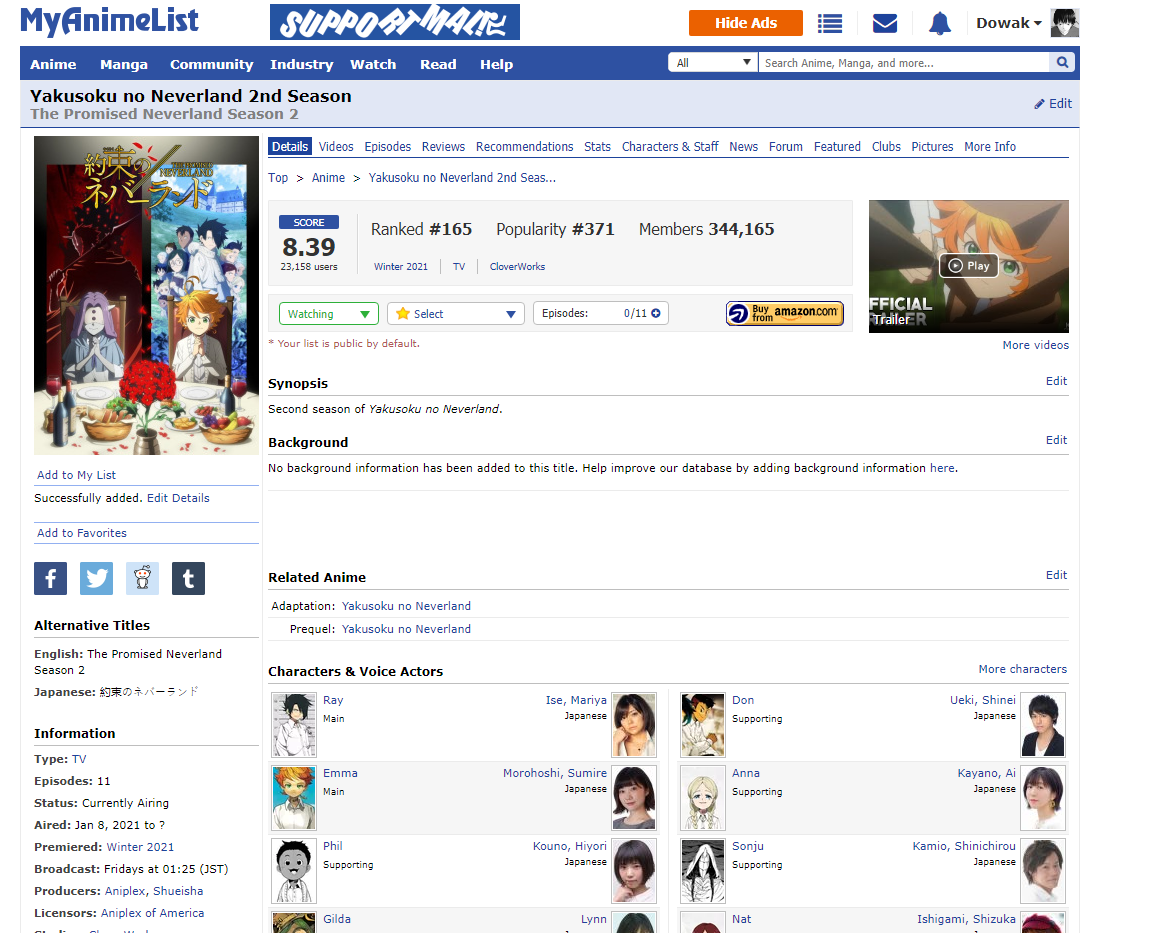Open the Community menu

(x=212, y=64)
